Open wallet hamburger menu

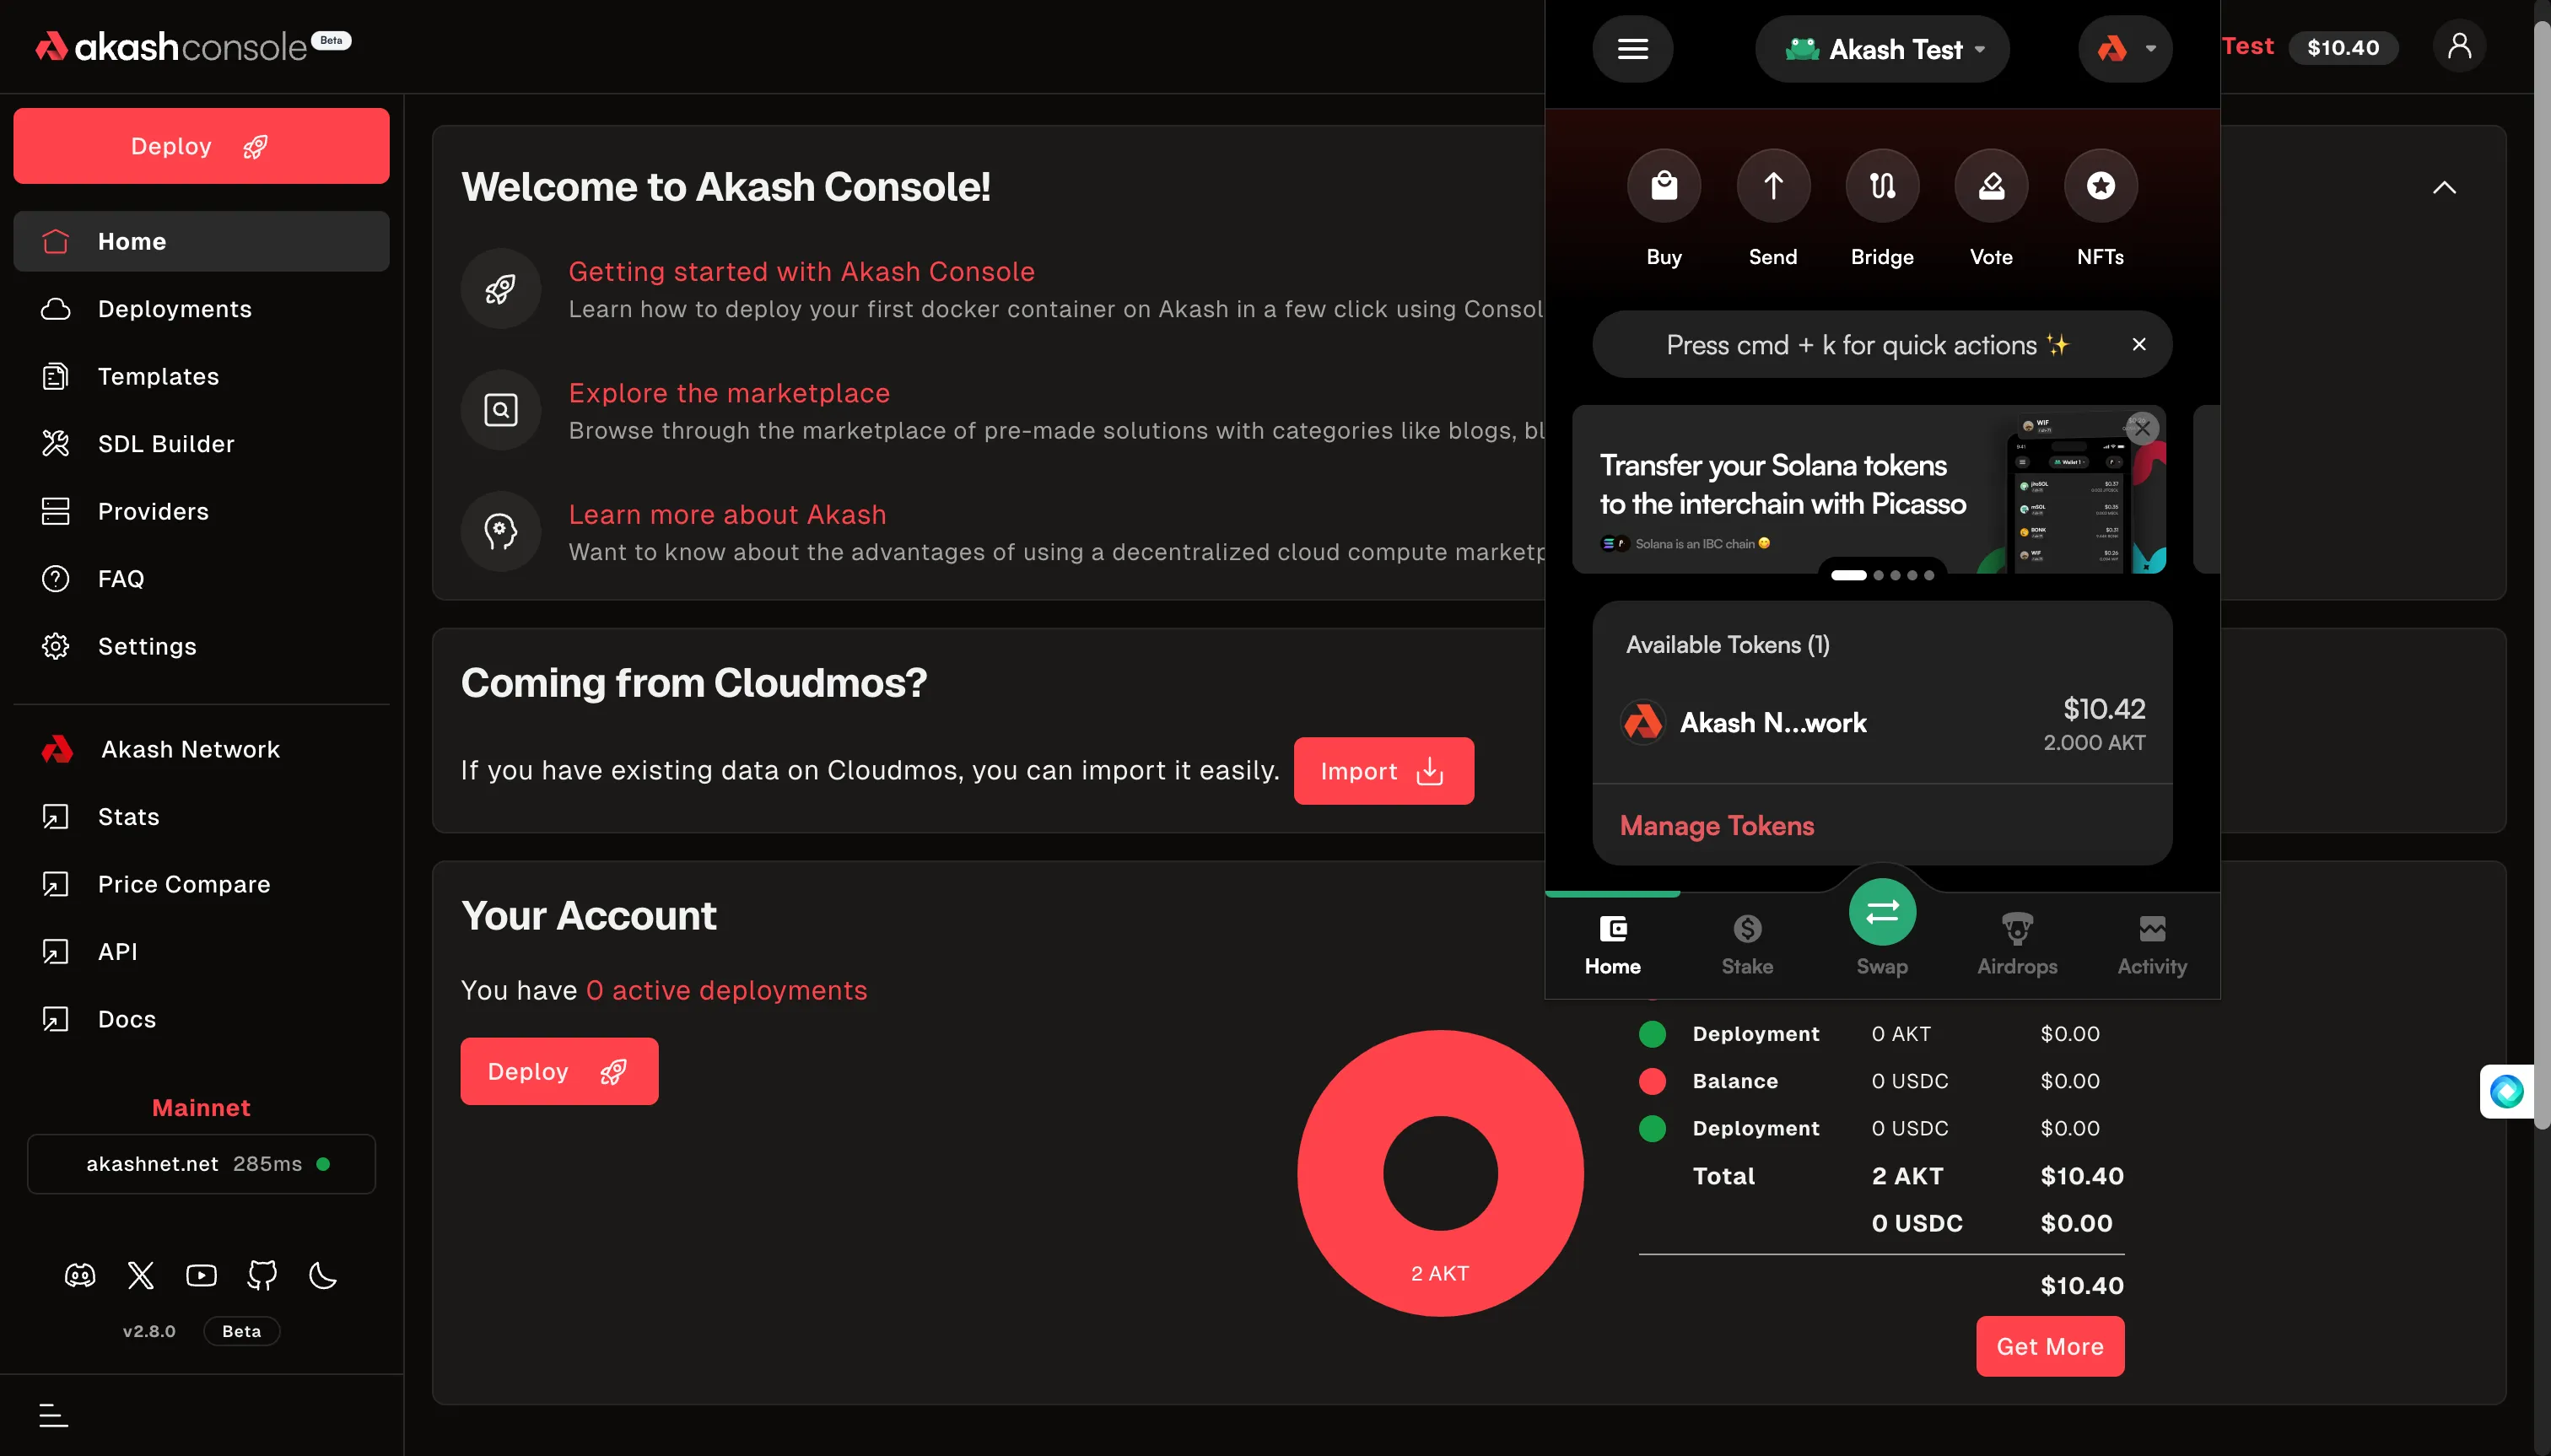click(x=1632, y=49)
